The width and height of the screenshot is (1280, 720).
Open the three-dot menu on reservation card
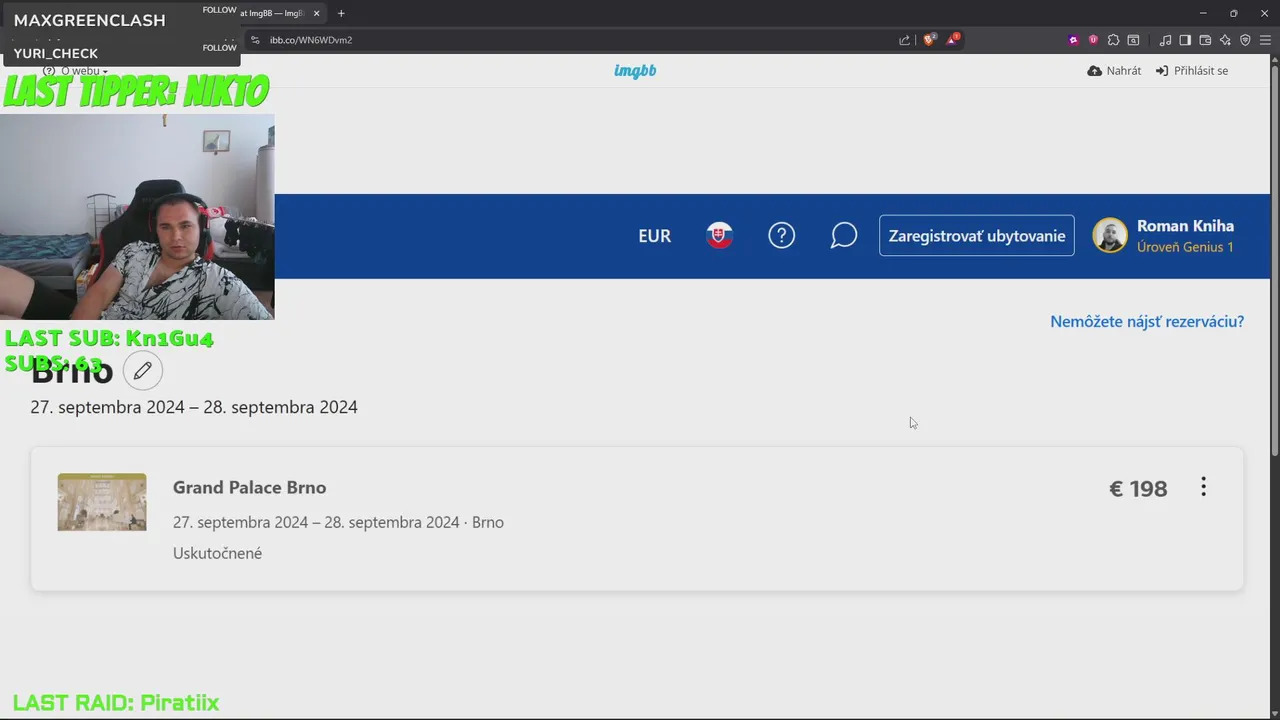coord(1203,487)
